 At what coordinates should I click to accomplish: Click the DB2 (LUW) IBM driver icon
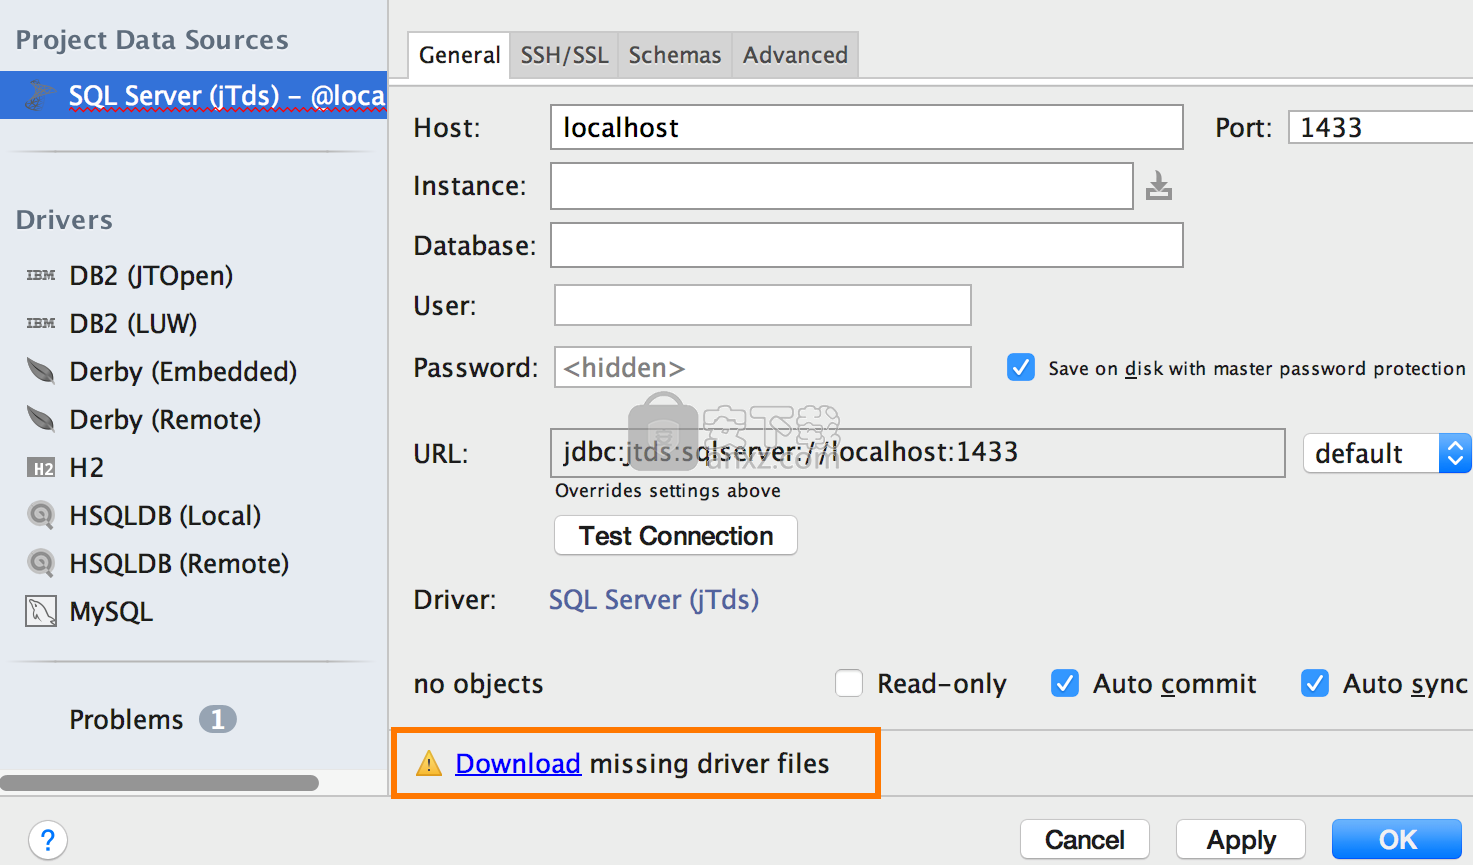coord(41,323)
